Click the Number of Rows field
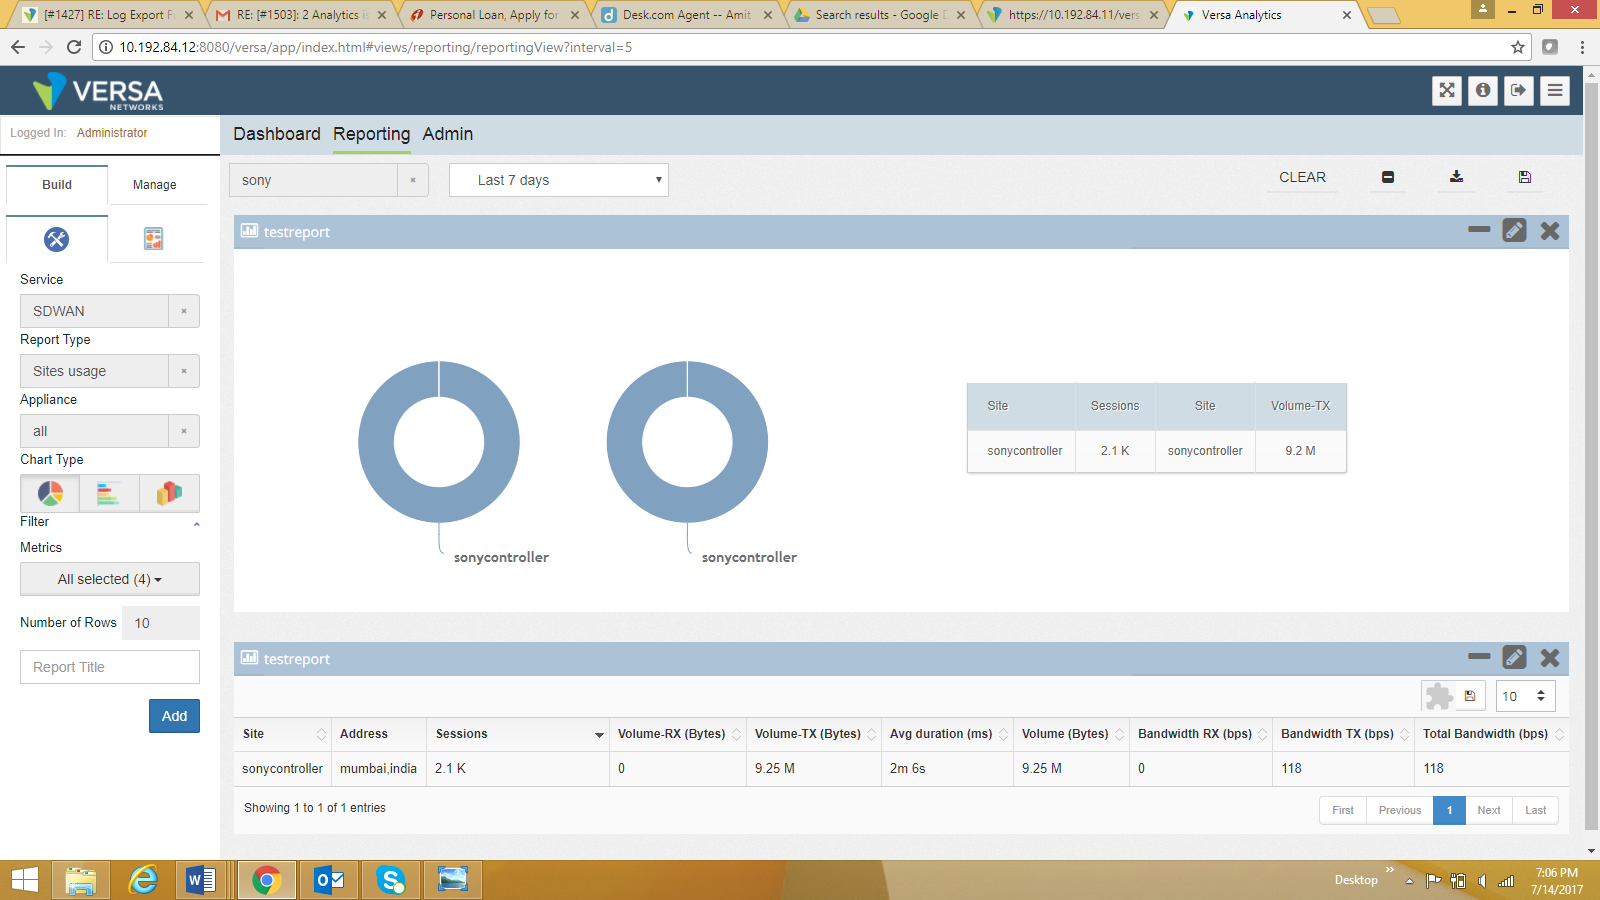 [161, 623]
